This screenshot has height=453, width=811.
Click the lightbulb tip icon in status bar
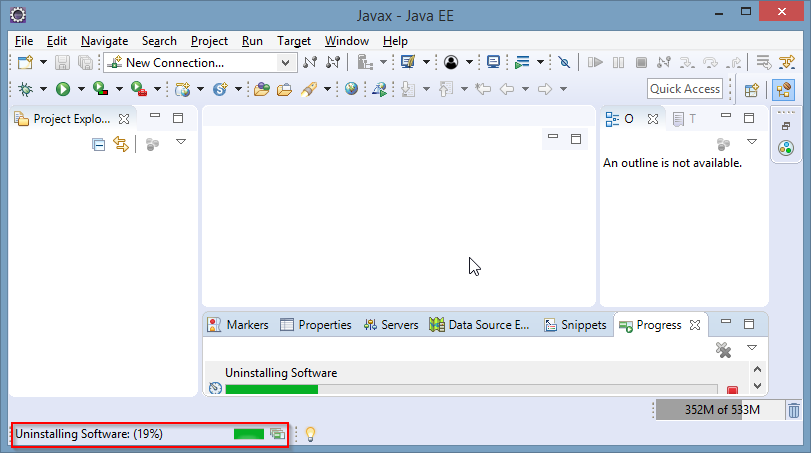coord(310,434)
